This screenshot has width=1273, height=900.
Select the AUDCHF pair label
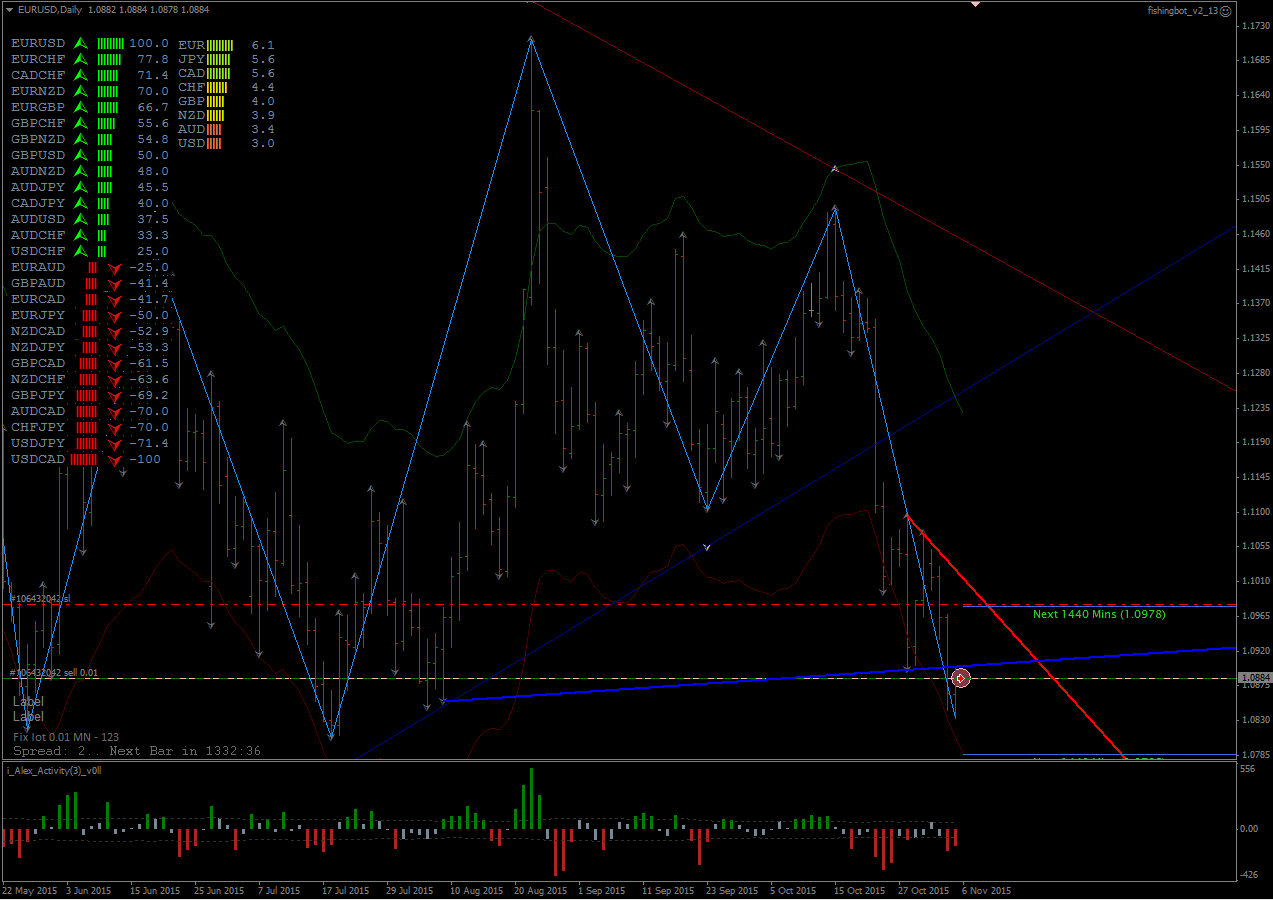(38, 236)
